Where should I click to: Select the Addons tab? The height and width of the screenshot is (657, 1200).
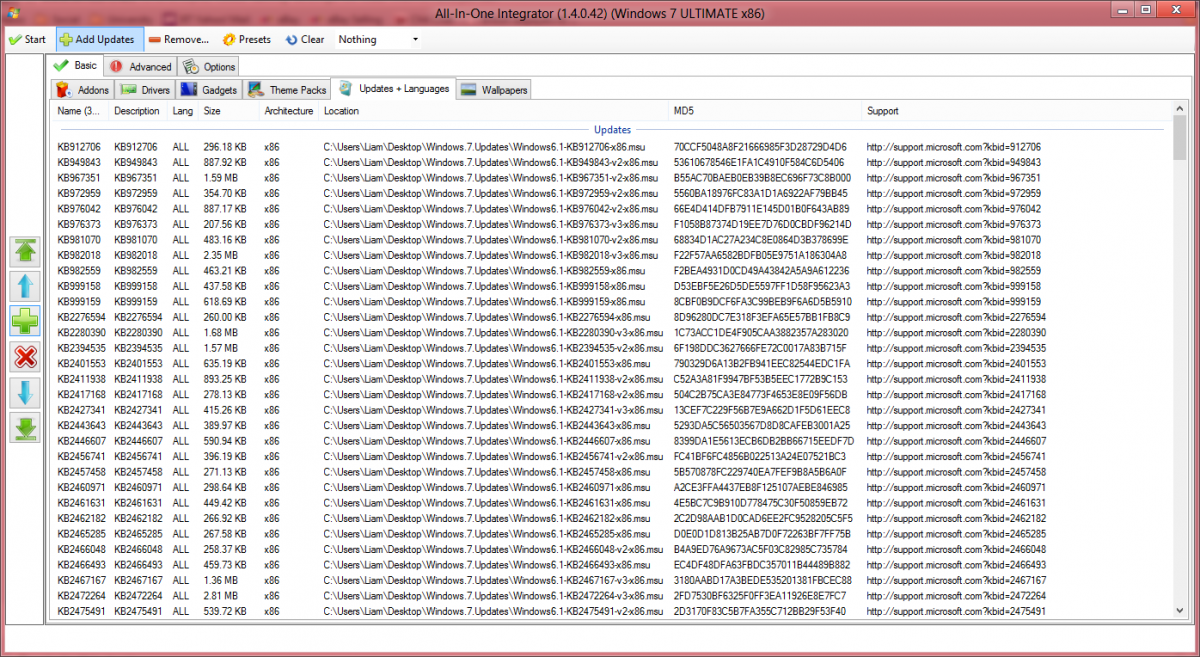83,90
